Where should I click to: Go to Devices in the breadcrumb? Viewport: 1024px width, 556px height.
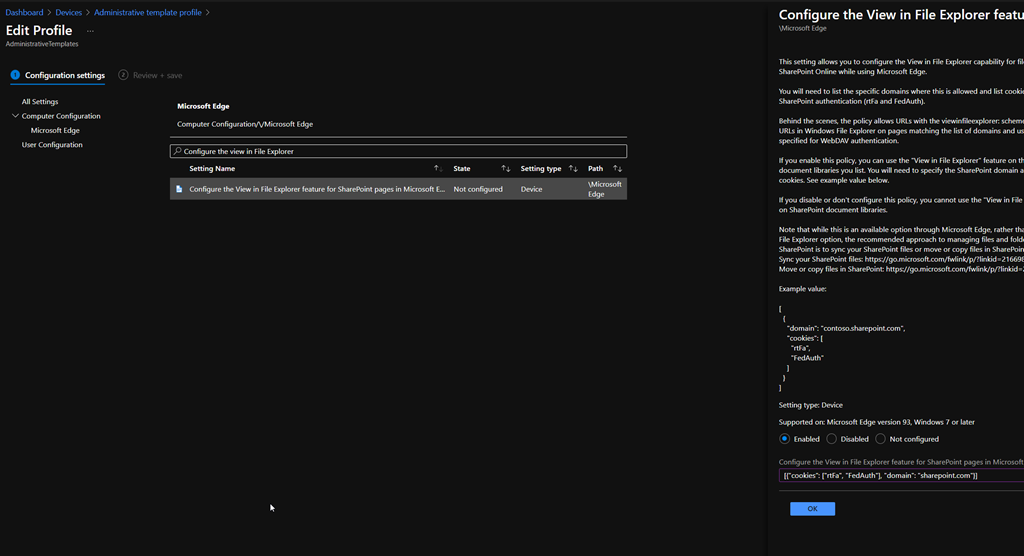pos(68,12)
